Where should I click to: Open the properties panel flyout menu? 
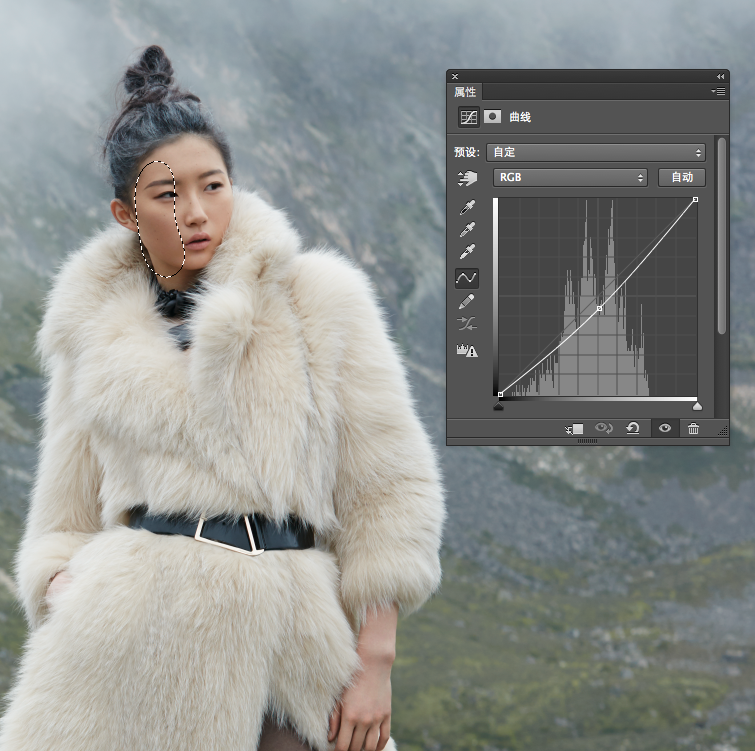pyautogui.click(x=718, y=91)
